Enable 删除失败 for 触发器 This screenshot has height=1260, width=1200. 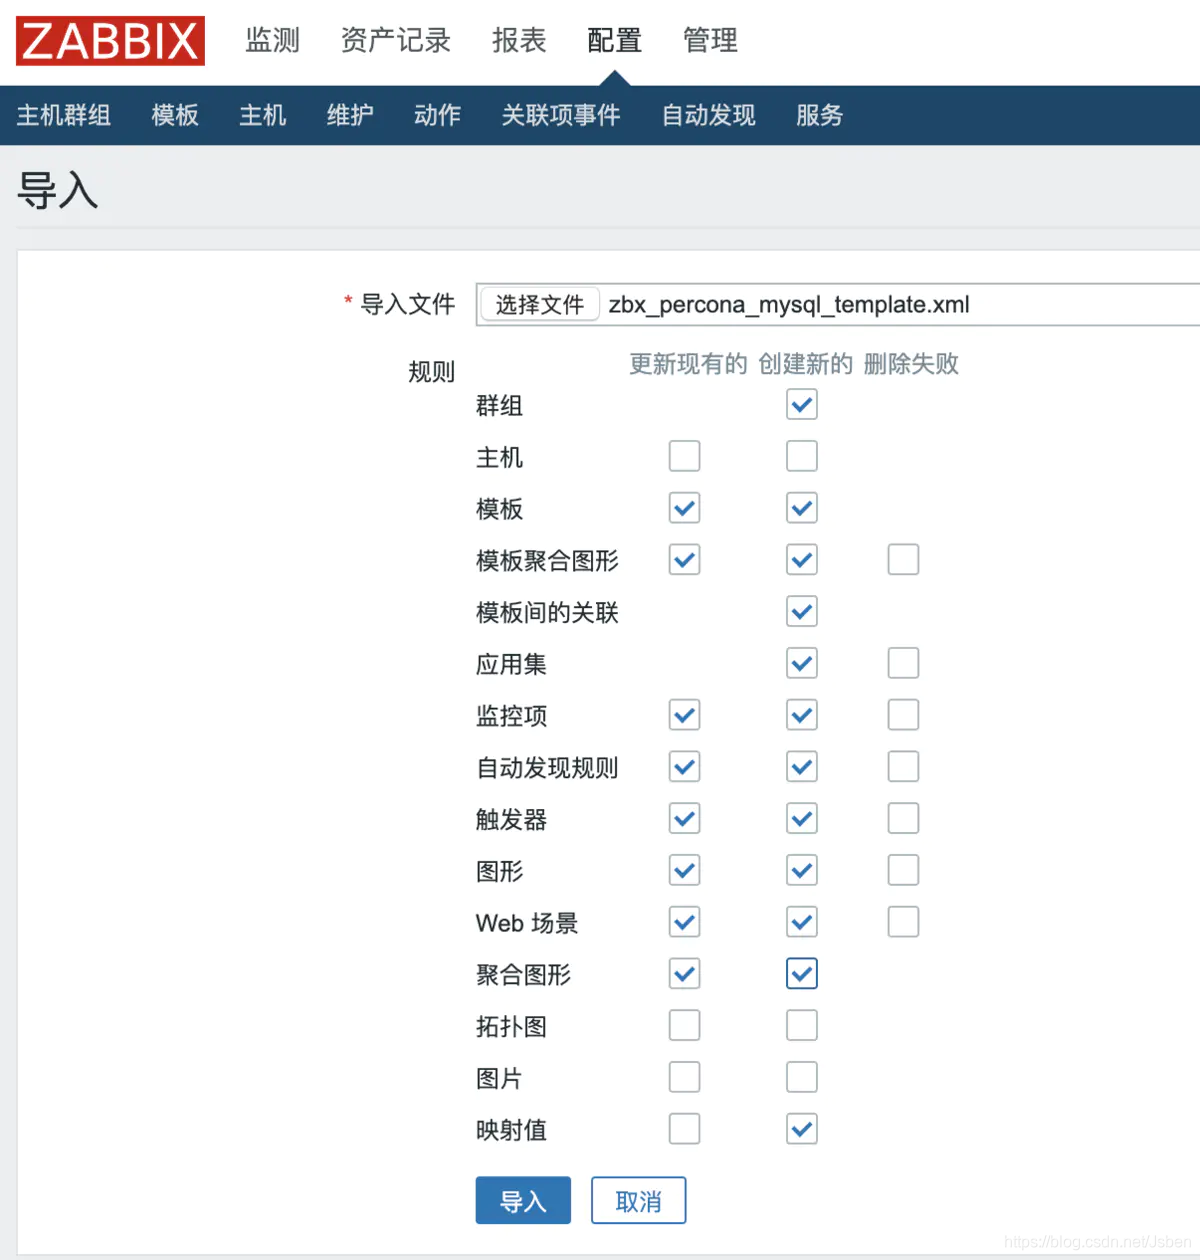[902, 818]
